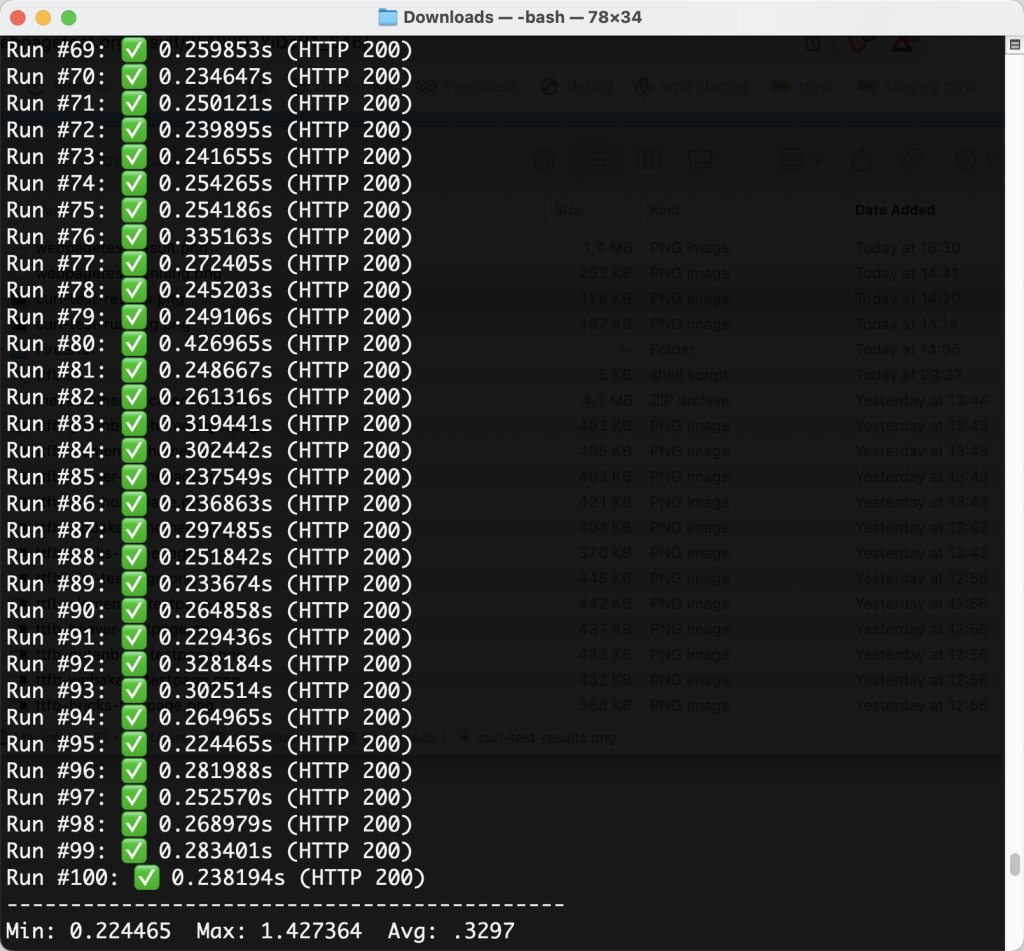Click the green checkmark on Run #88
The height and width of the screenshot is (951, 1024).
[x=134, y=557]
